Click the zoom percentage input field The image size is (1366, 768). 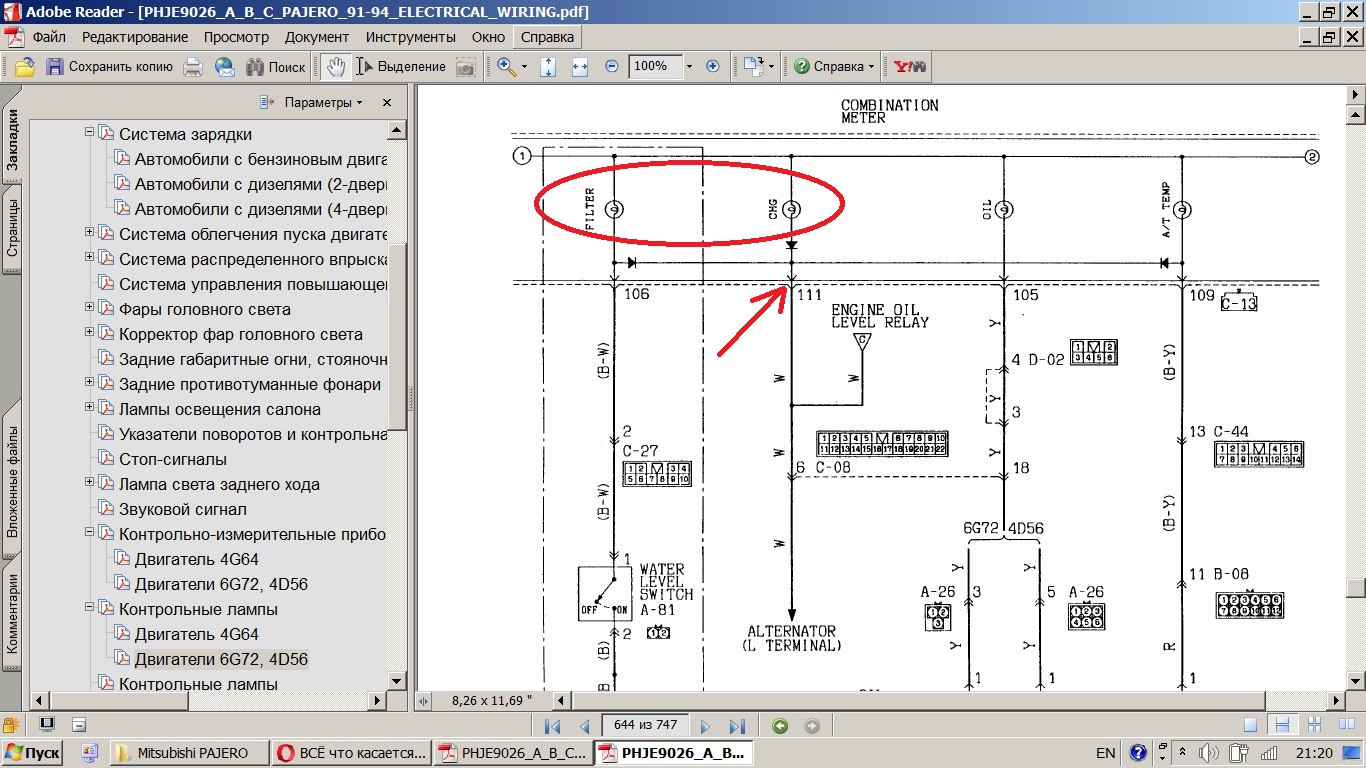(654, 67)
